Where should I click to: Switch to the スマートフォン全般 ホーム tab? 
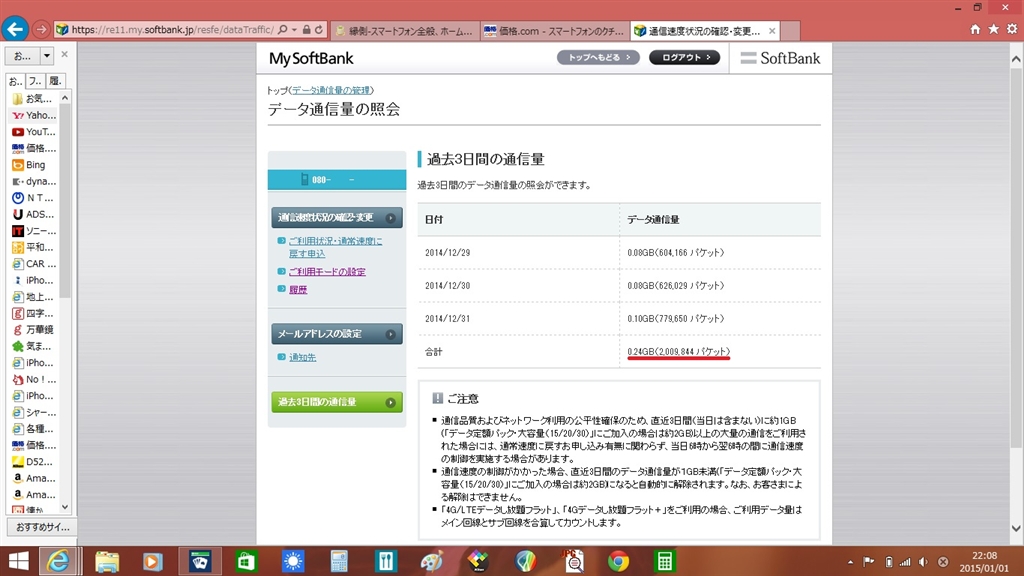(x=405, y=31)
